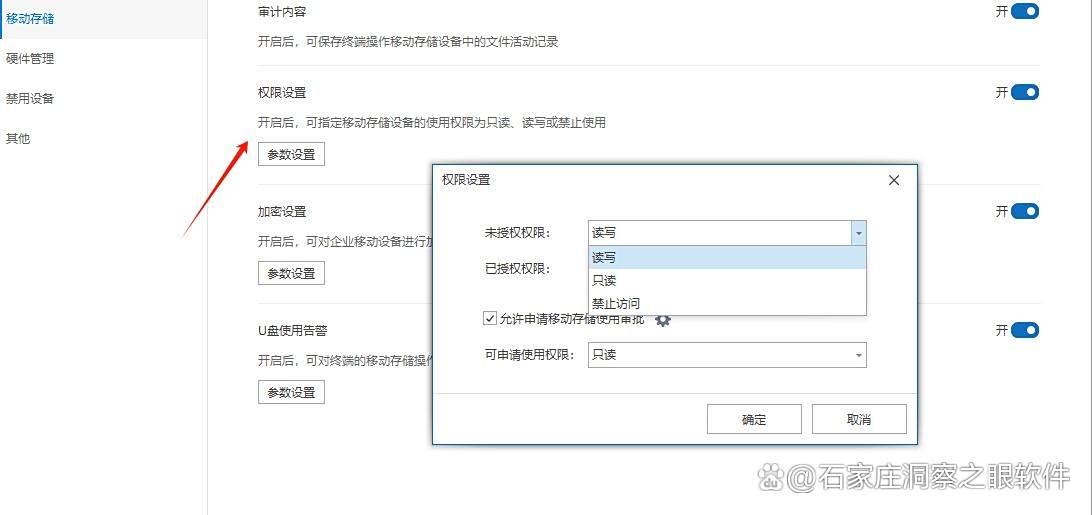Collapse the 未授权权限 dropdown arrow

857,233
